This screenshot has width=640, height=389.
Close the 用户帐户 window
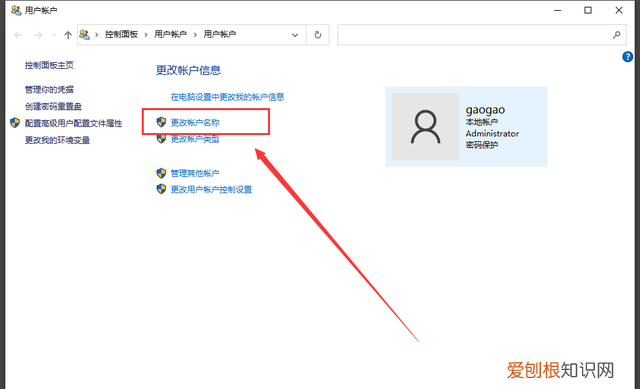(619, 10)
